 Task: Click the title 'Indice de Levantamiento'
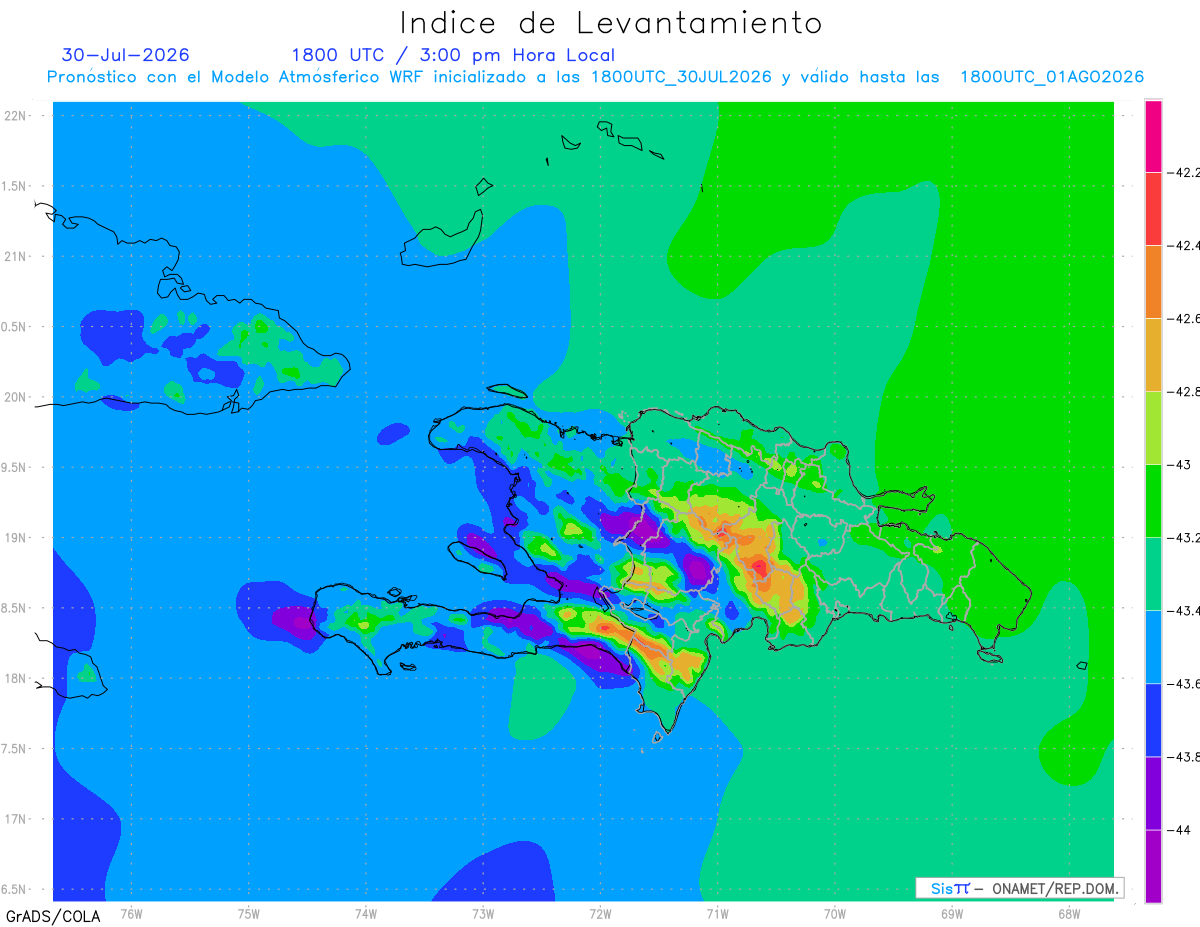point(611,22)
